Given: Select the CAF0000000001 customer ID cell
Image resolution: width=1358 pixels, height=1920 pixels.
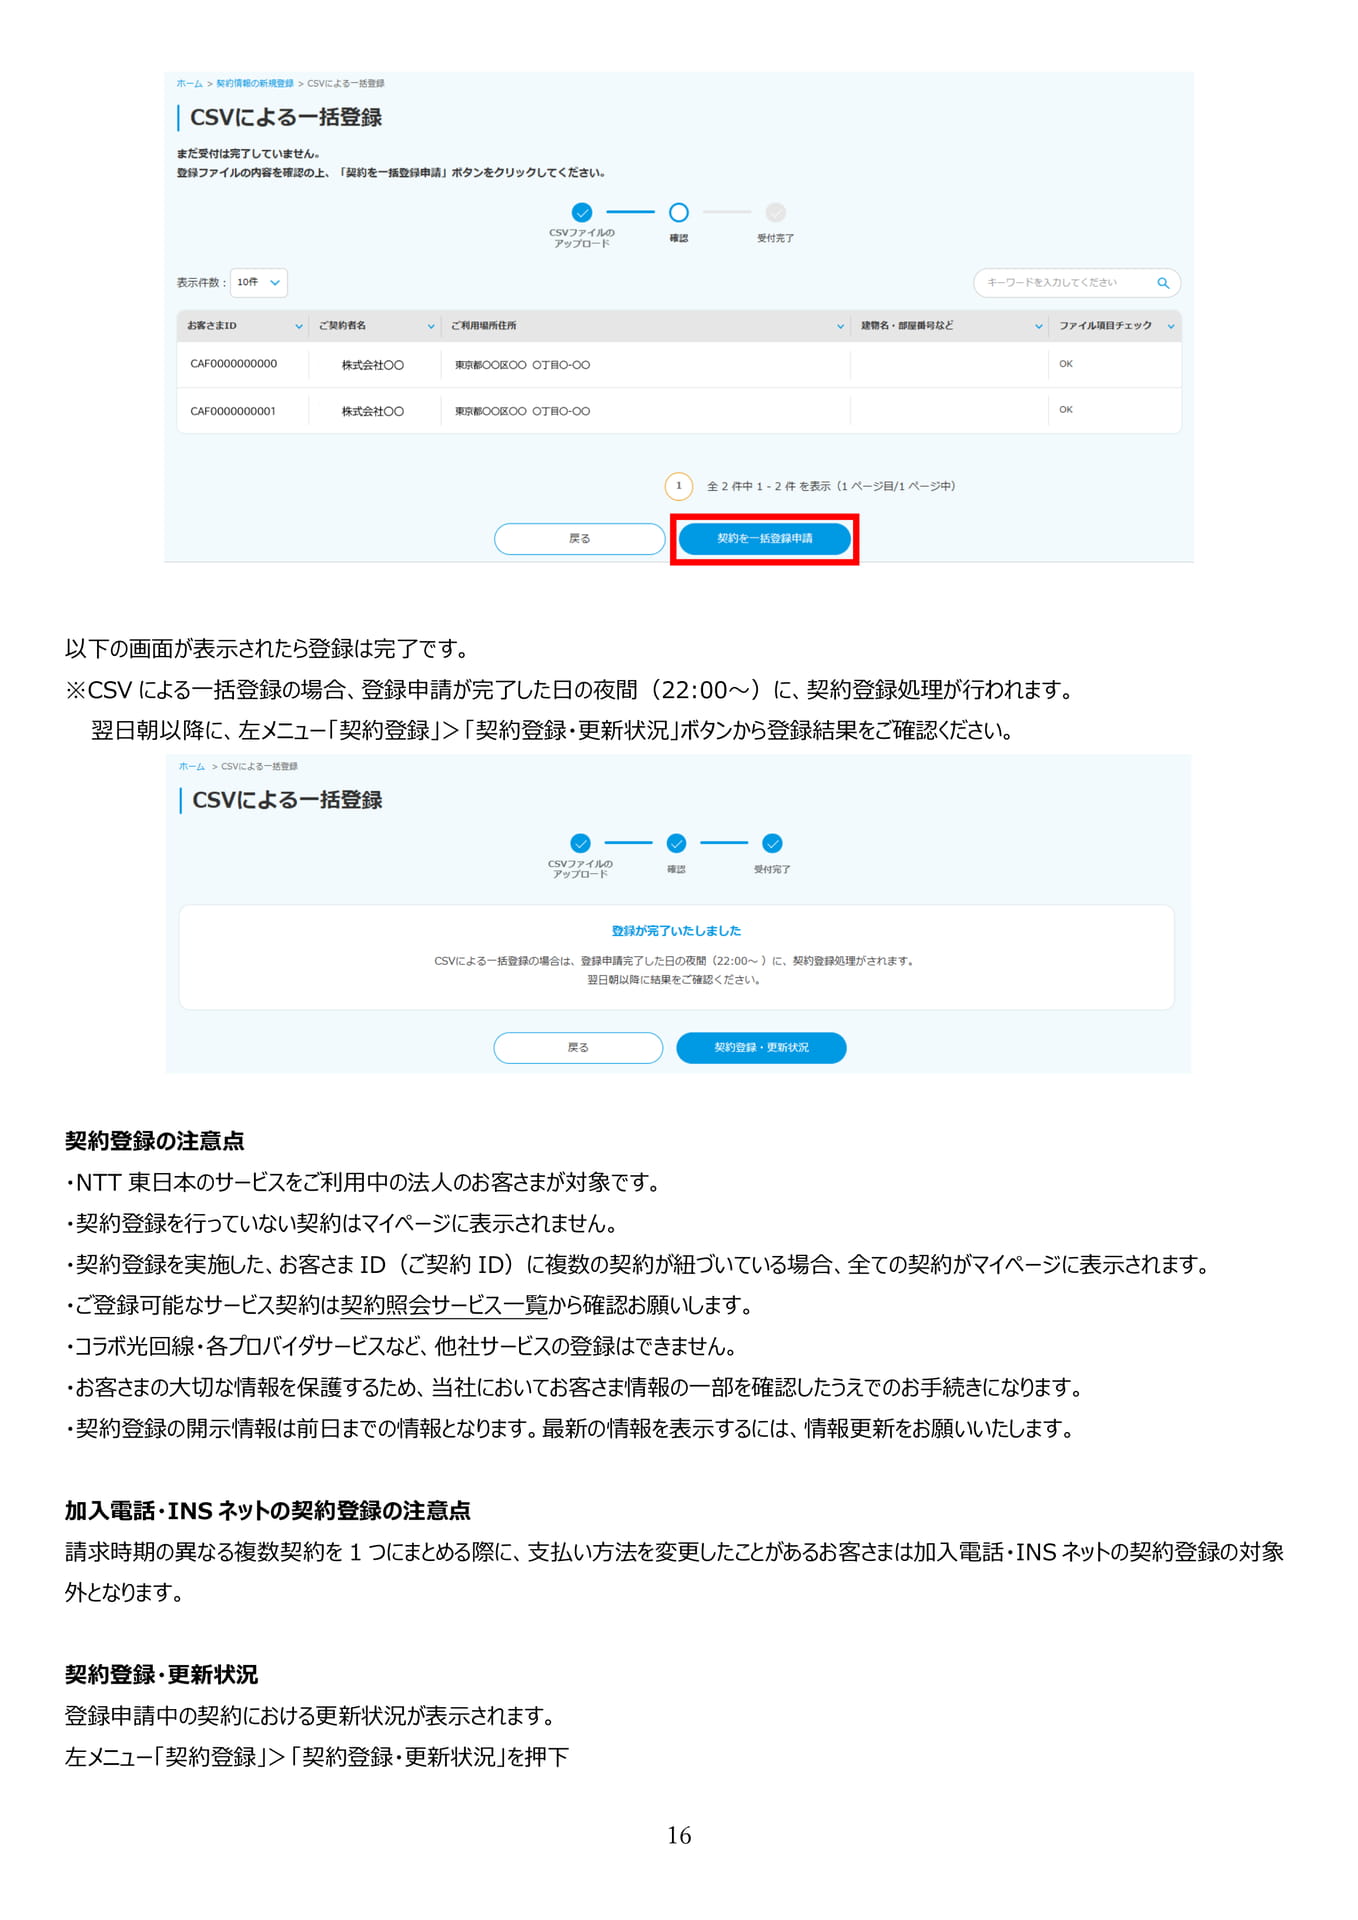Looking at the screenshot, I should click(233, 411).
